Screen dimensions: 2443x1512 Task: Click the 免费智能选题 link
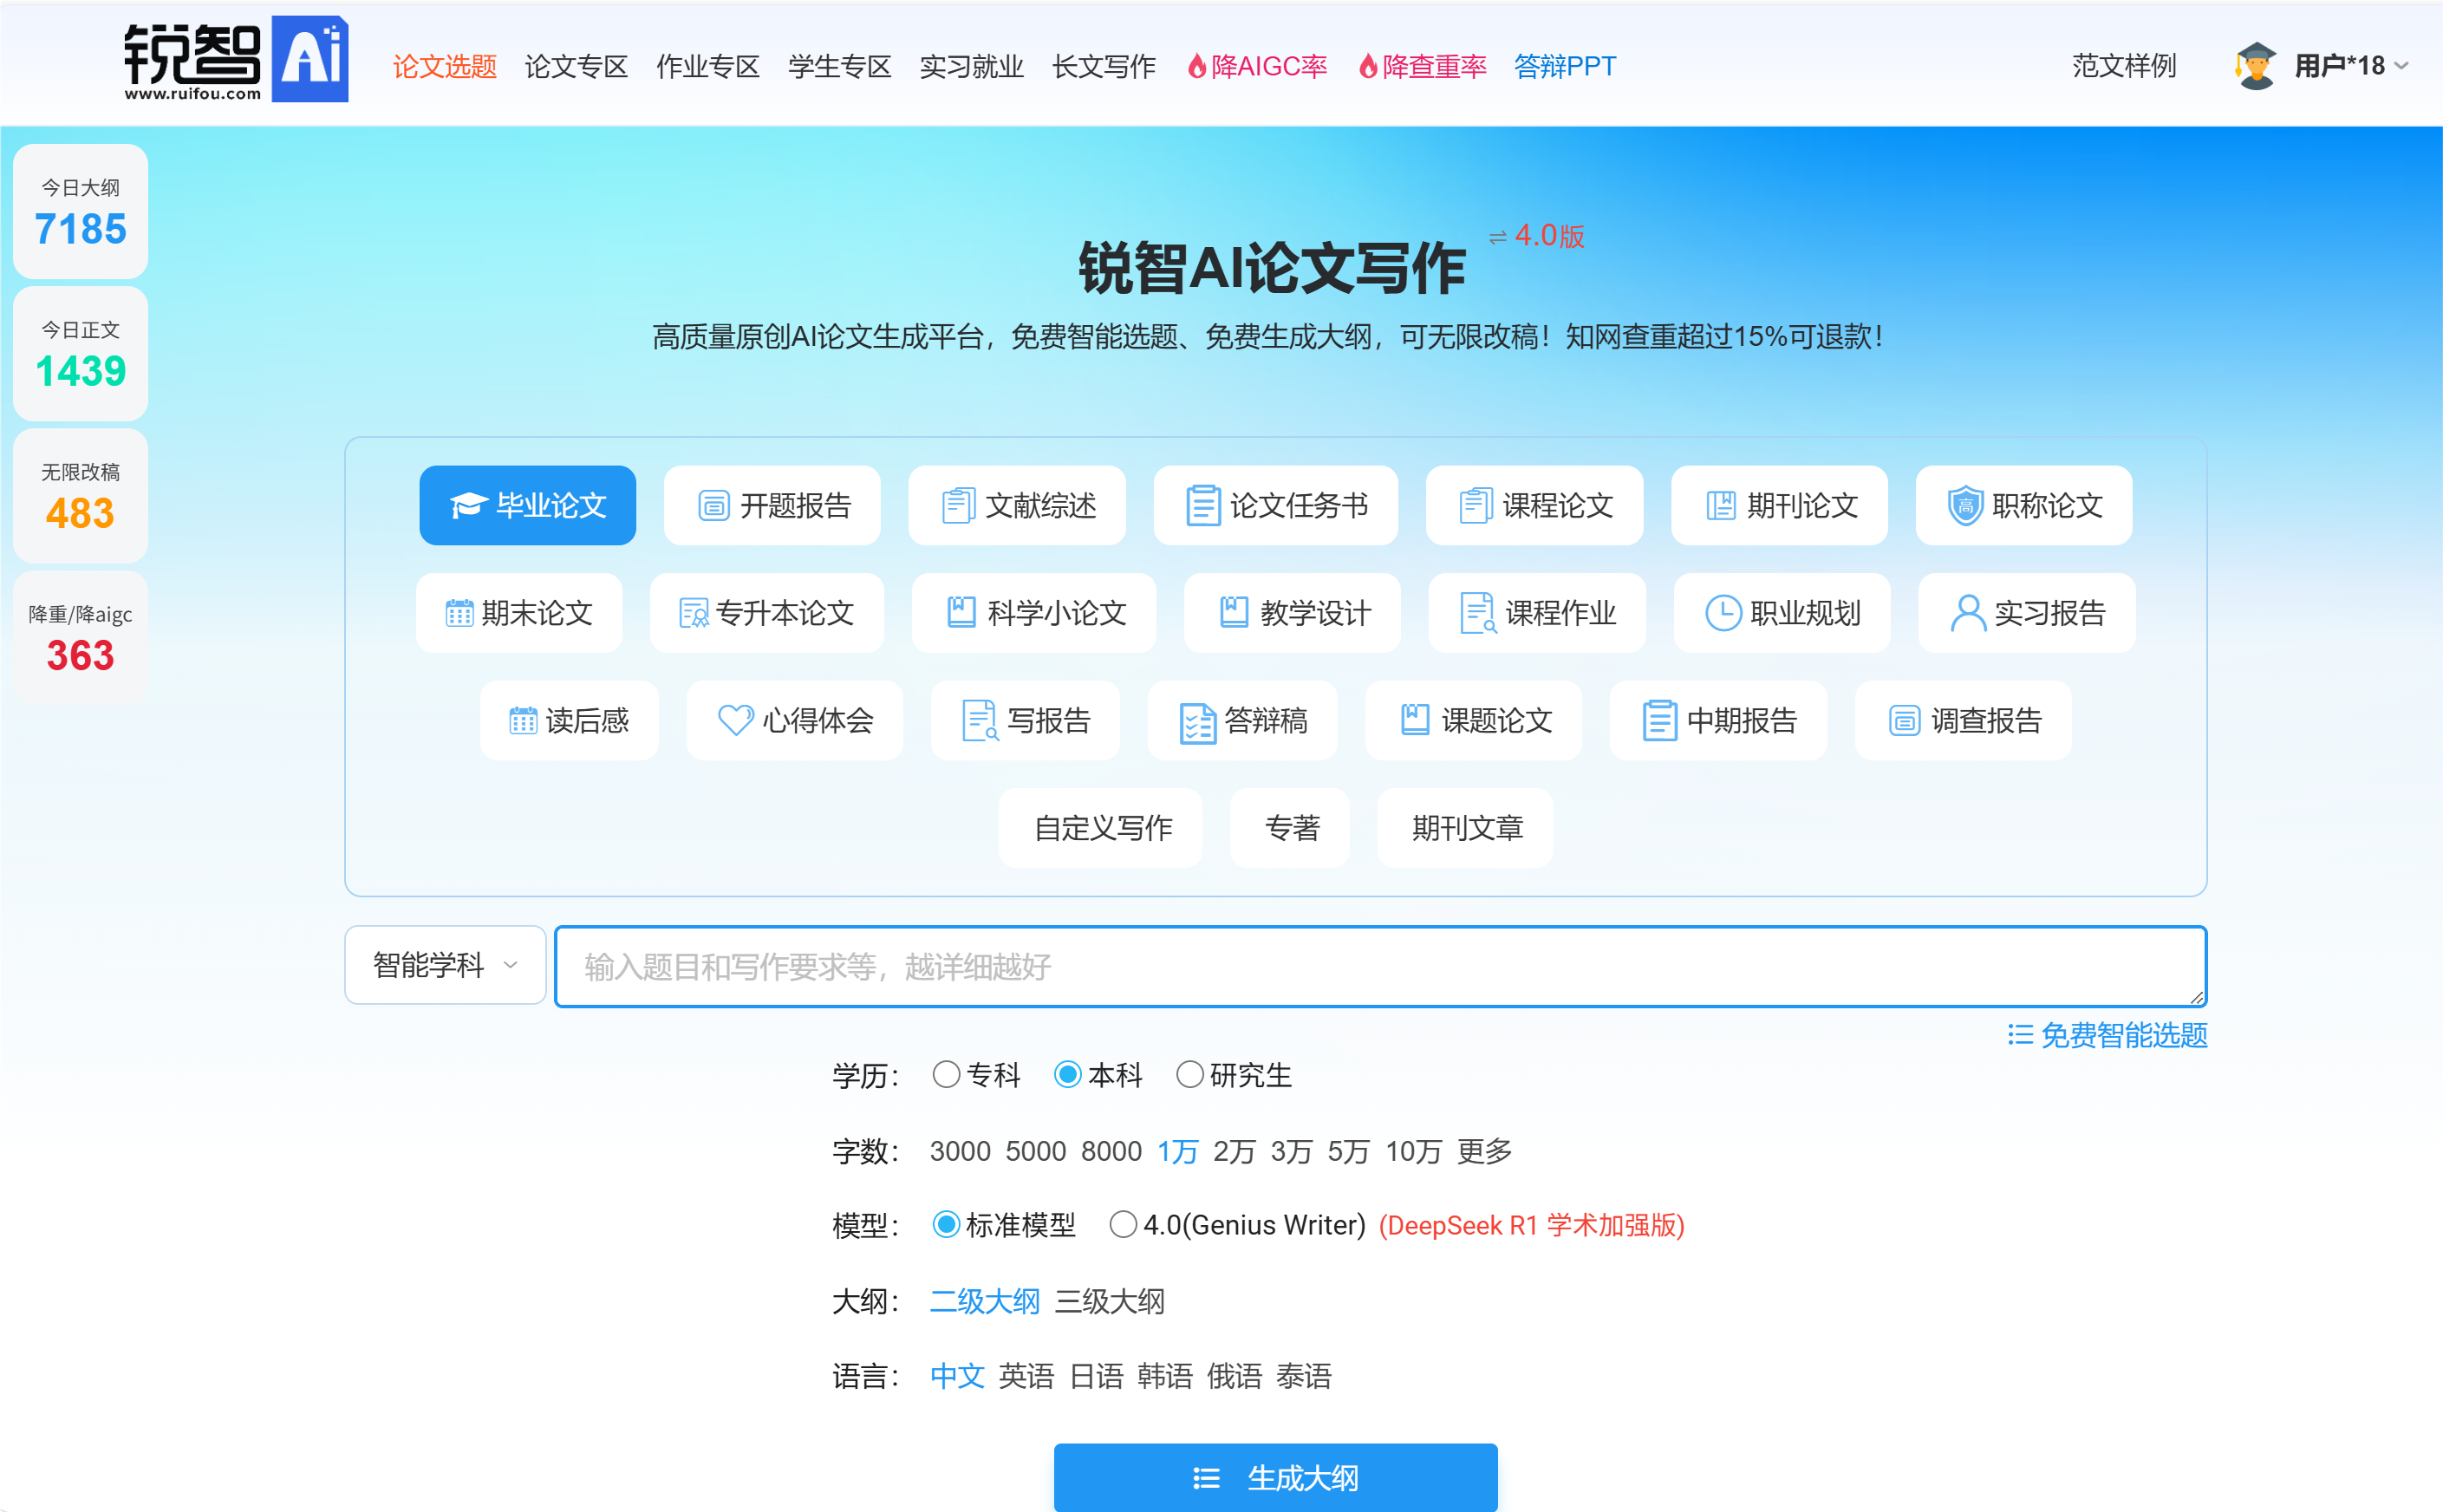click(x=2107, y=1035)
